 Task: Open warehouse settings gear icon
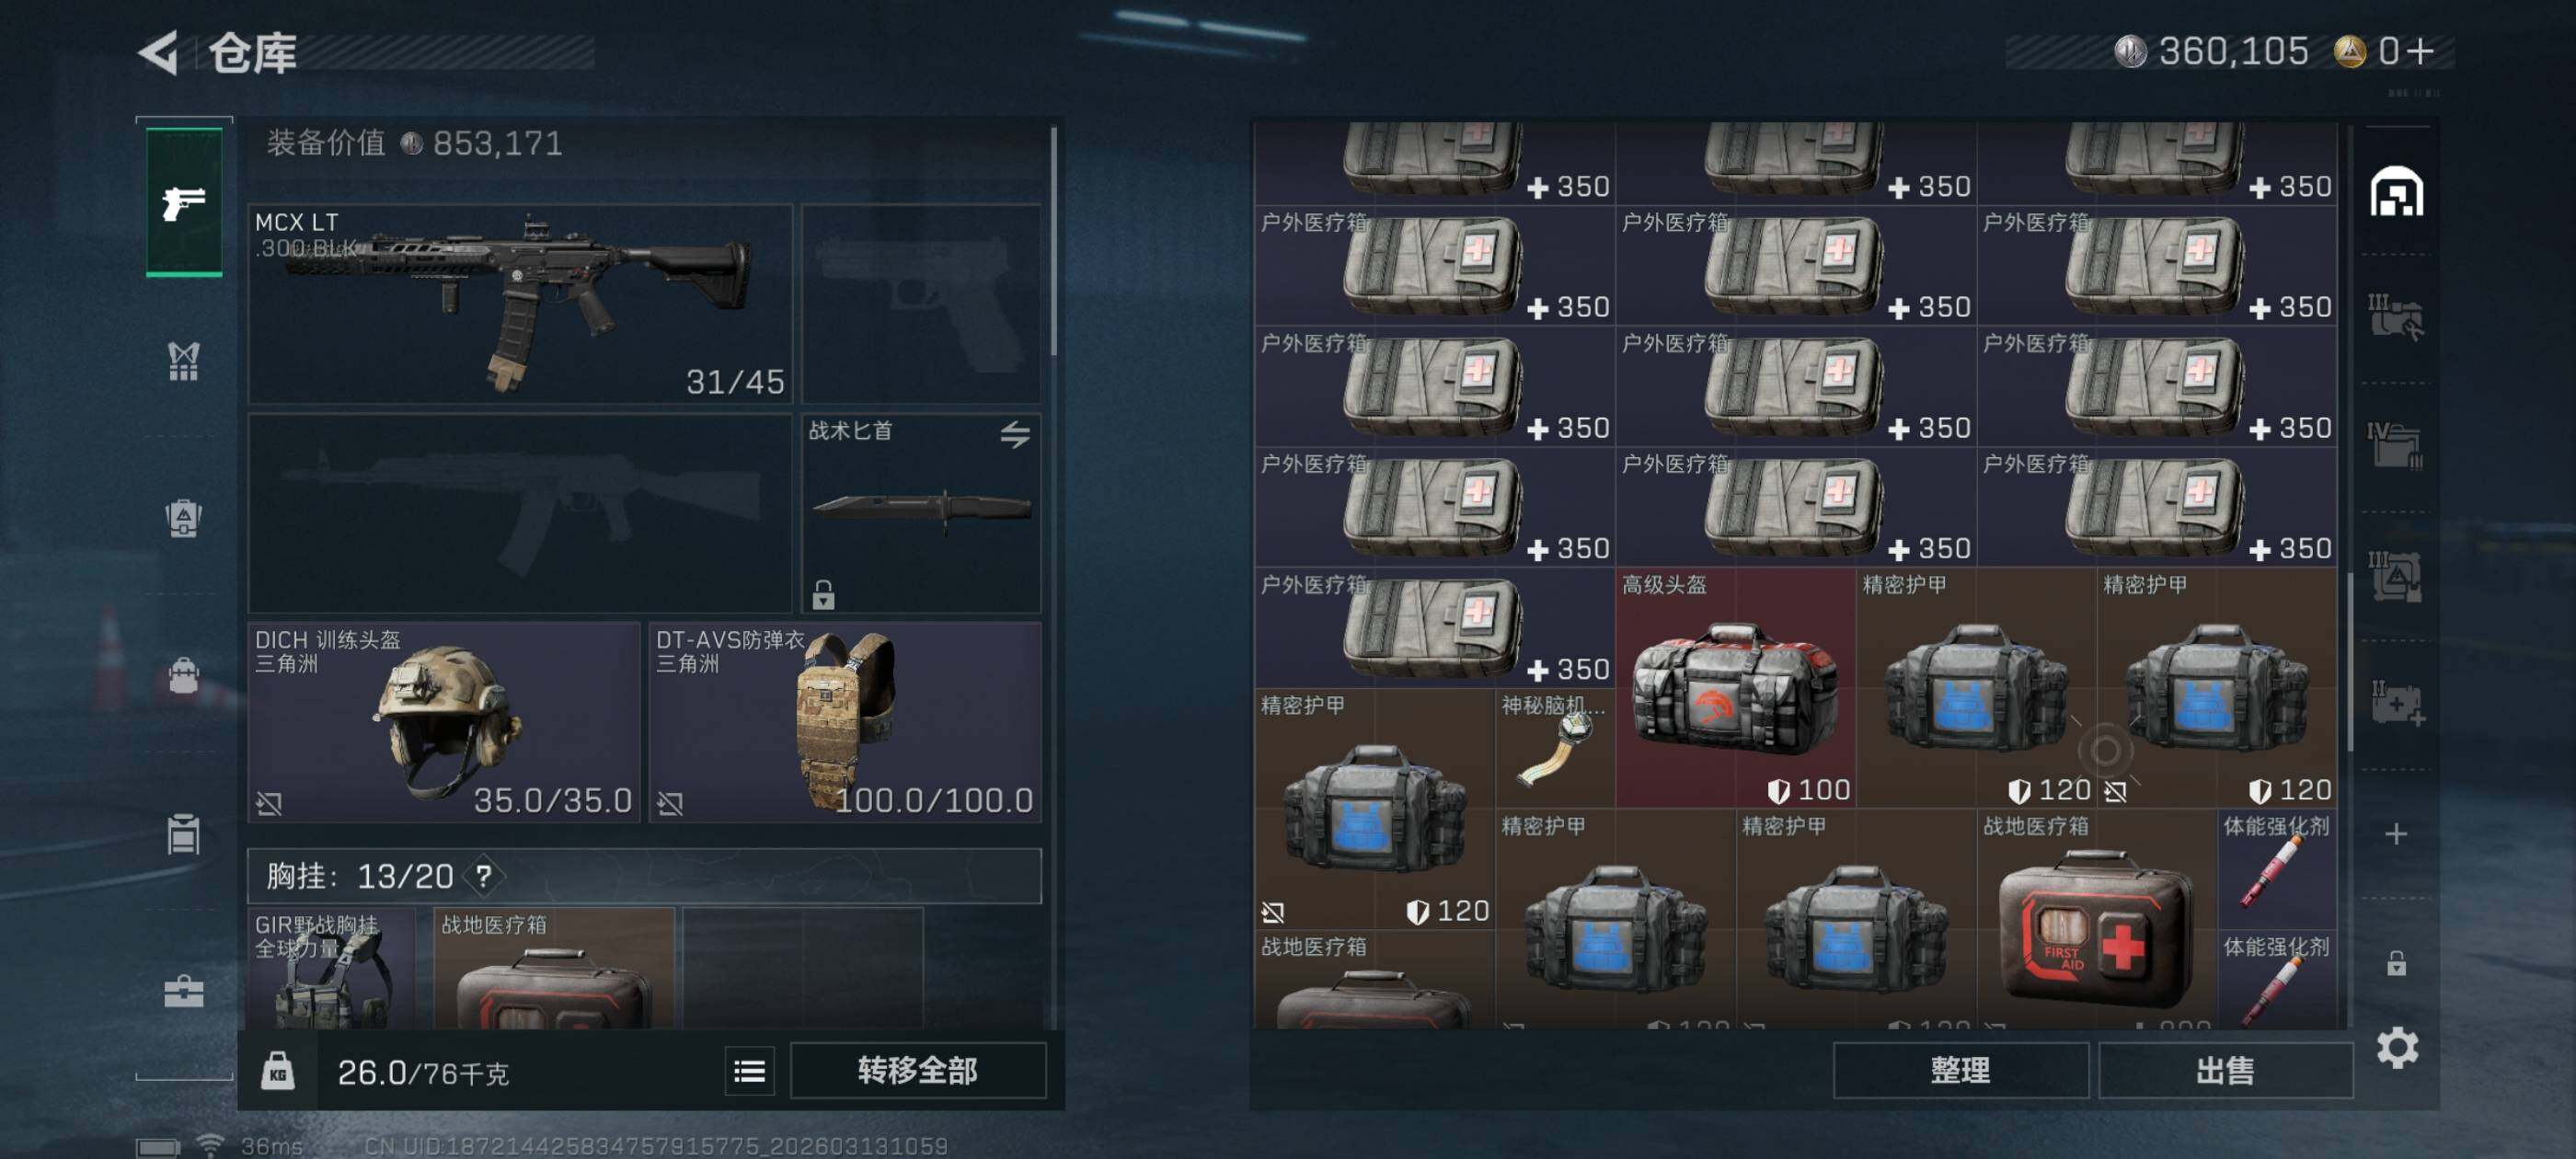2397,1047
